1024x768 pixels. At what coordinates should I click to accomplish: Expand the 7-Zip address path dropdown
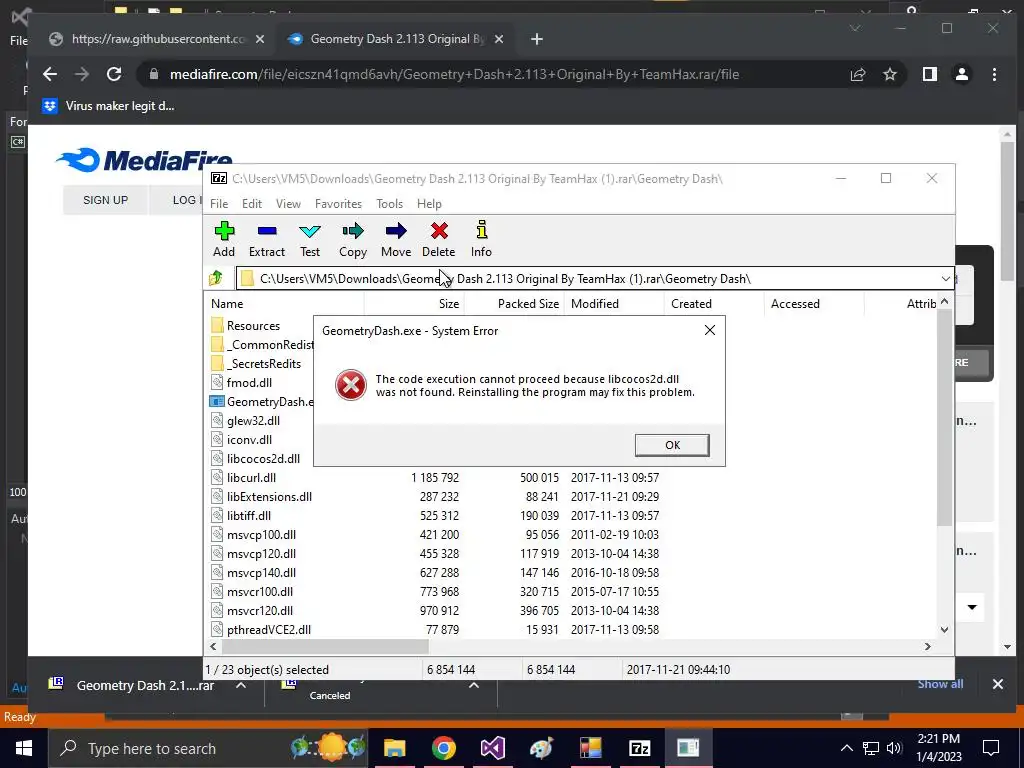point(945,279)
